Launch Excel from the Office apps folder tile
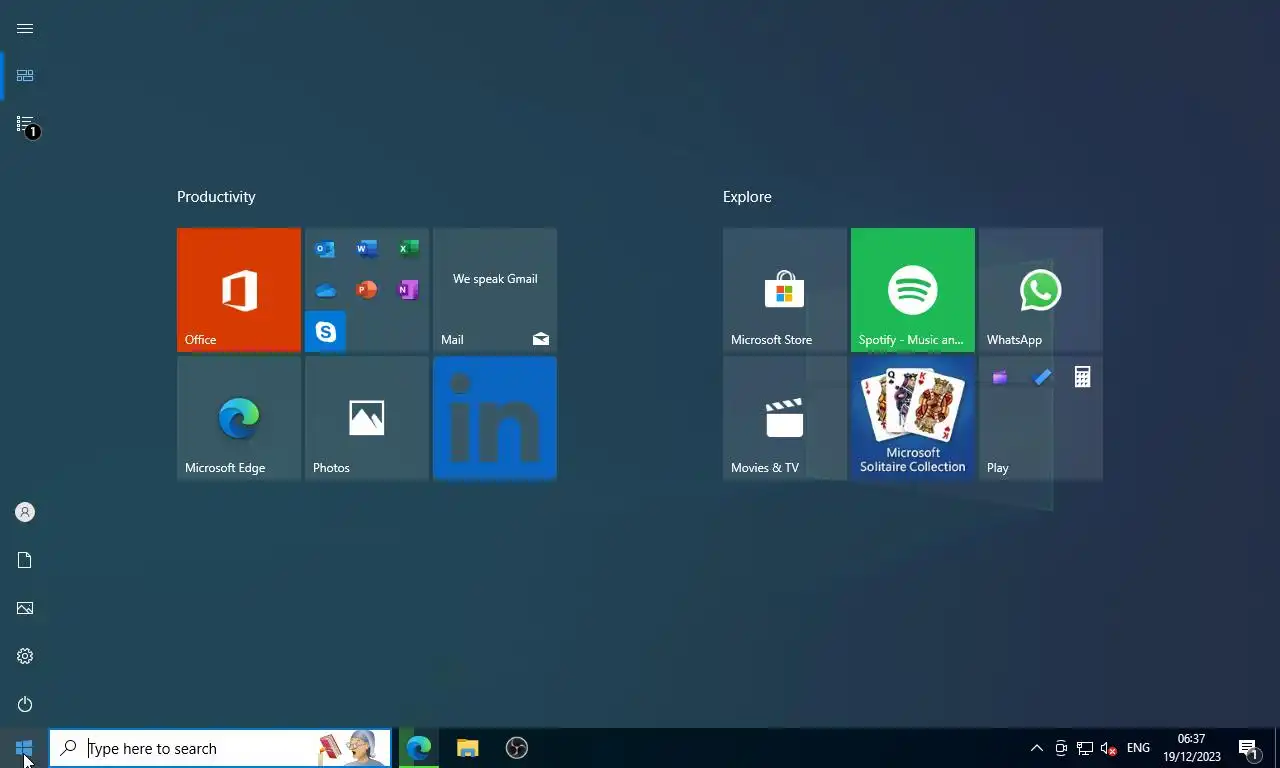This screenshot has height=768, width=1280. 408,249
